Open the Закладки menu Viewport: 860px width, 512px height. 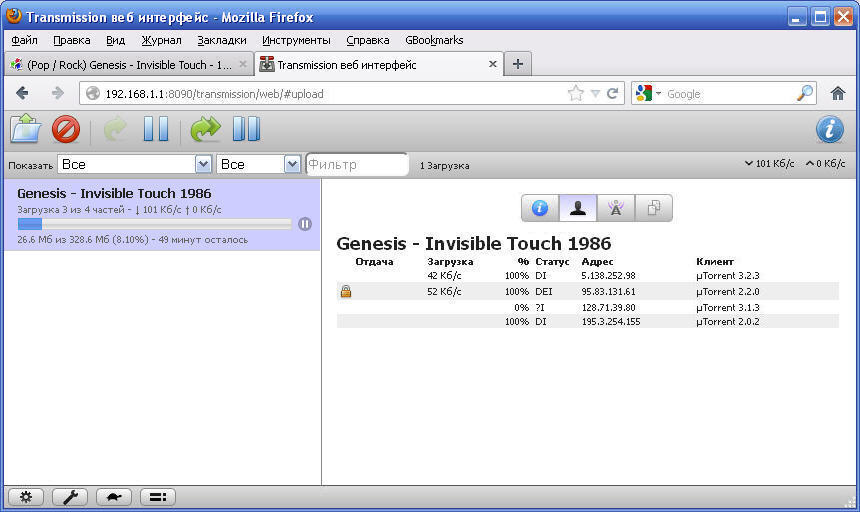point(222,40)
